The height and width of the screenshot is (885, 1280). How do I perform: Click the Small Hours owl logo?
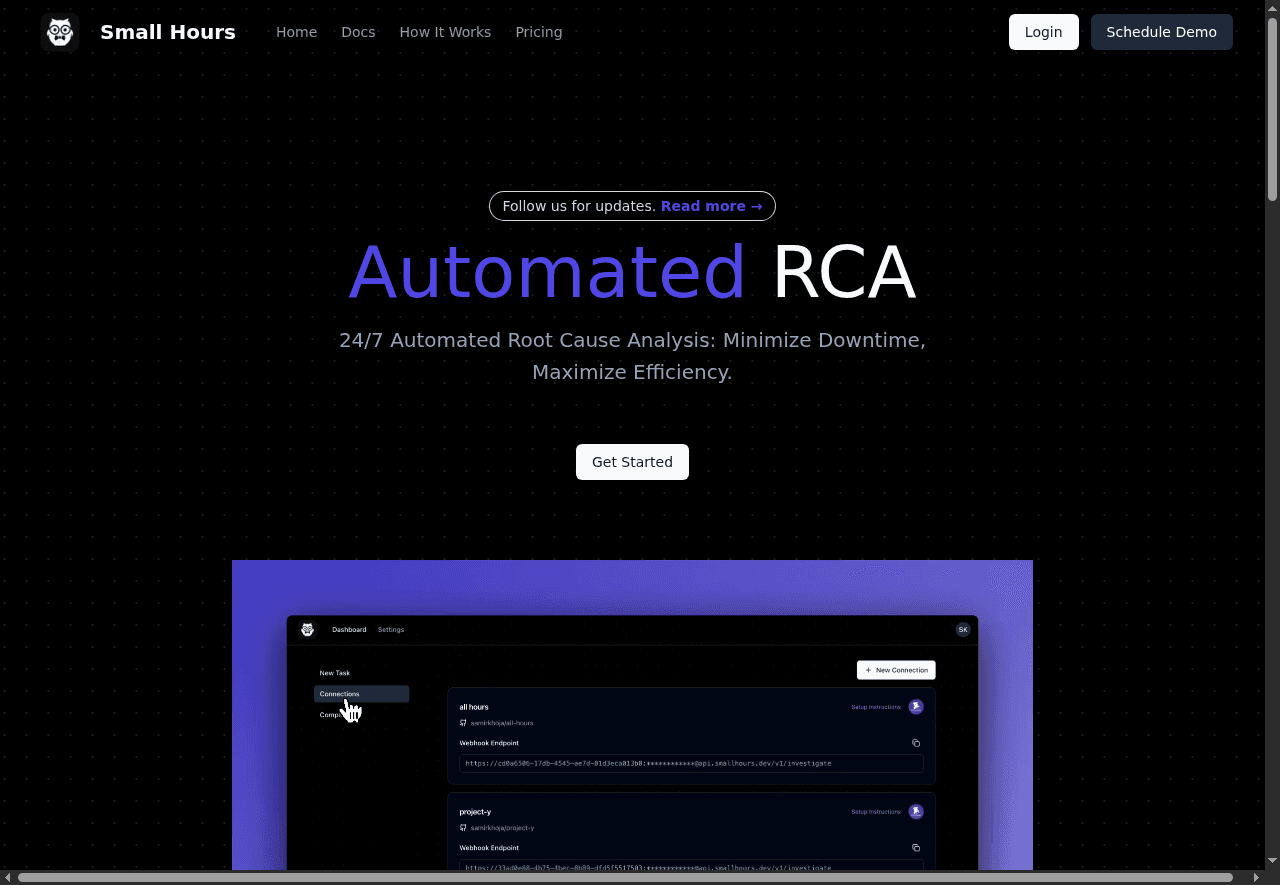coord(60,32)
